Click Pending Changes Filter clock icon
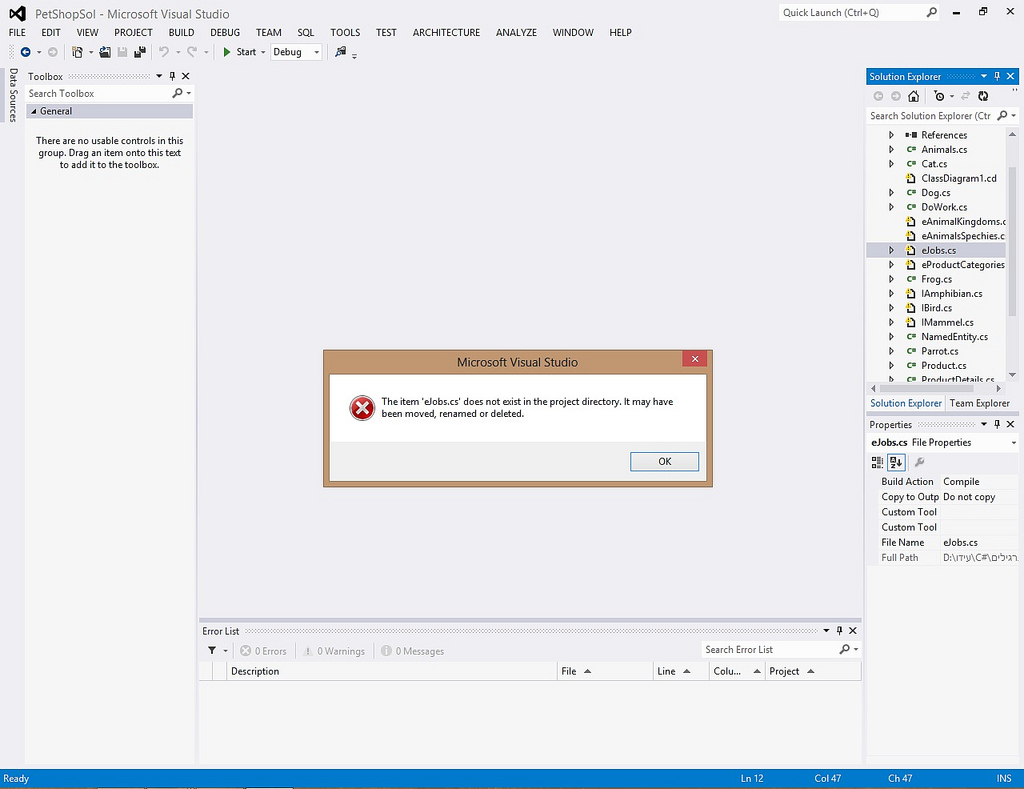 click(x=939, y=96)
